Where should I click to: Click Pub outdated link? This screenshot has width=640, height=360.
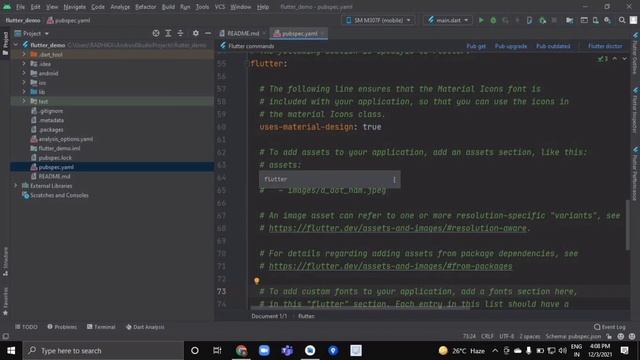[553, 46]
